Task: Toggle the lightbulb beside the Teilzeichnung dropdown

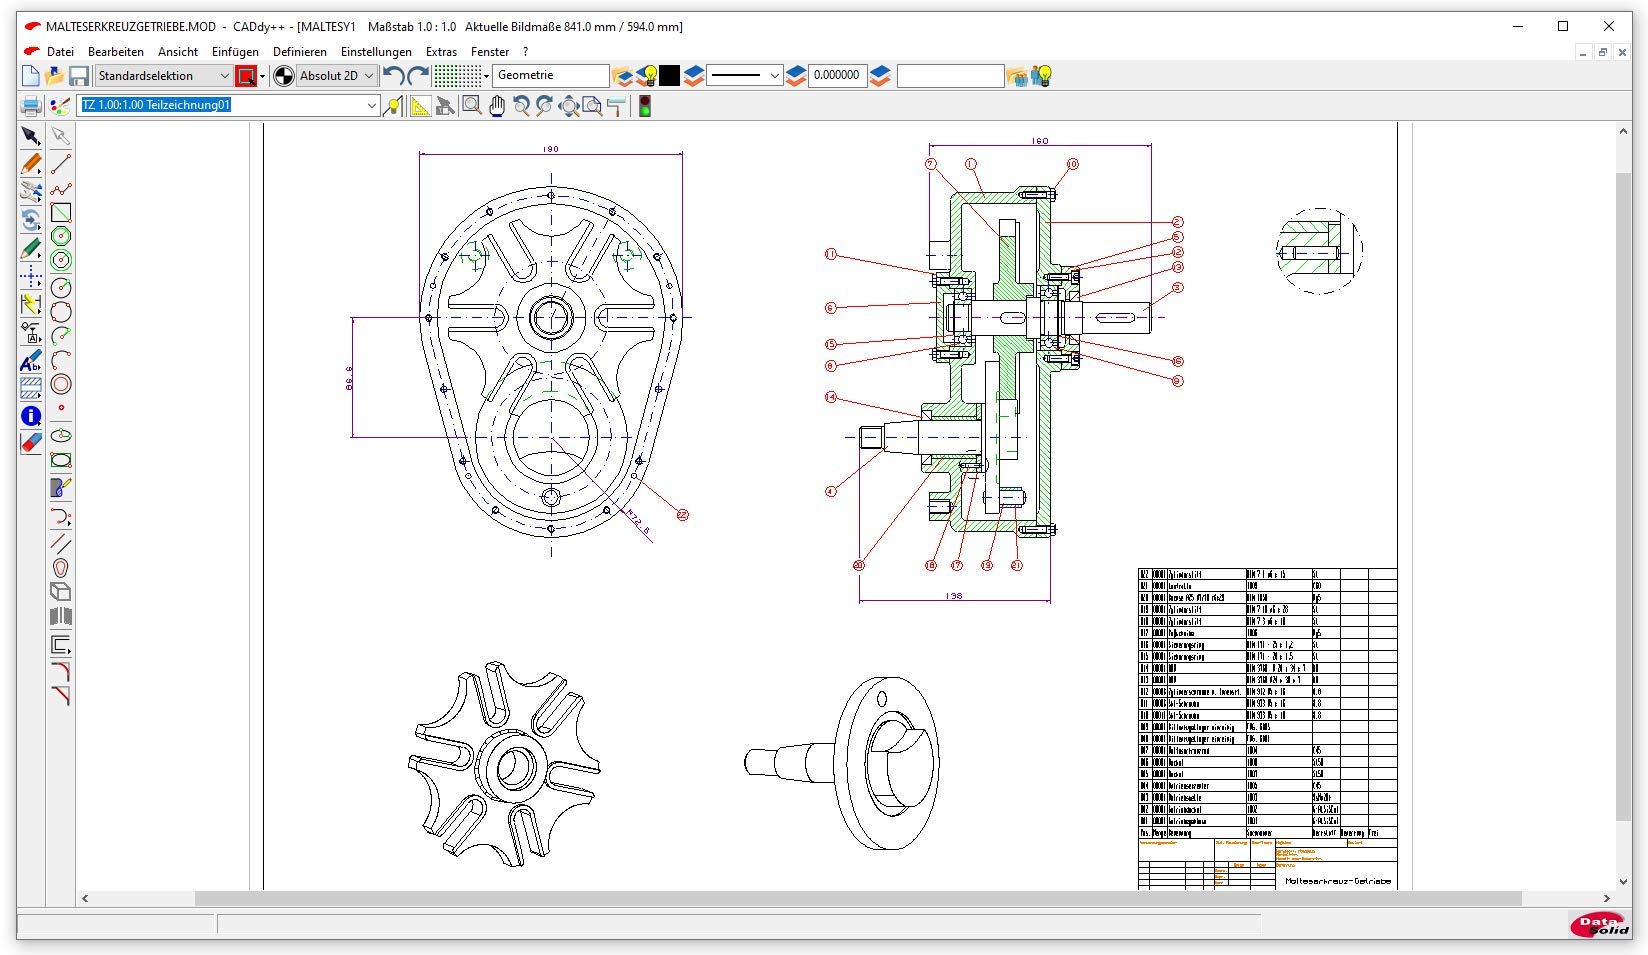Action: tap(393, 106)
